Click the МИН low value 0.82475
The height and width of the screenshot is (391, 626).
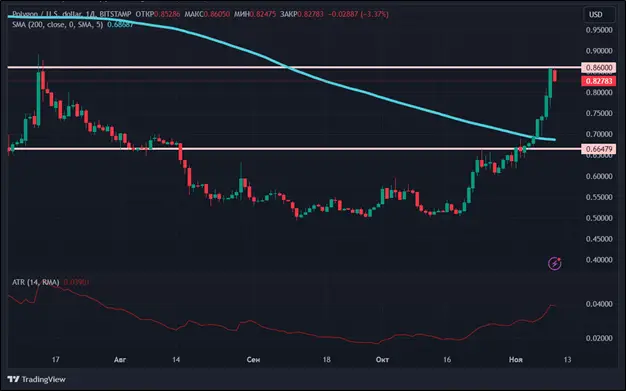click(x=263, y=14)
